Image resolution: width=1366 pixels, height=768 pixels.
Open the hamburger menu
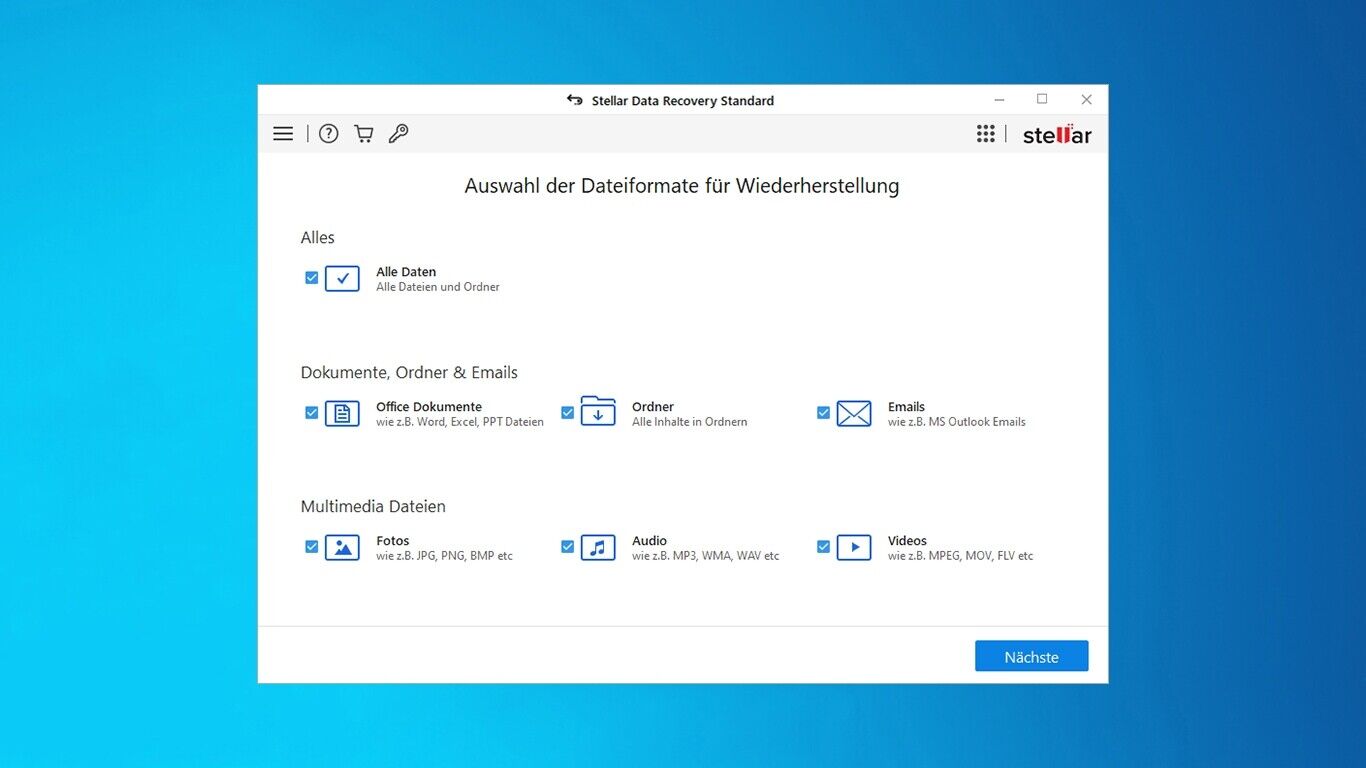tap(283, 134)
